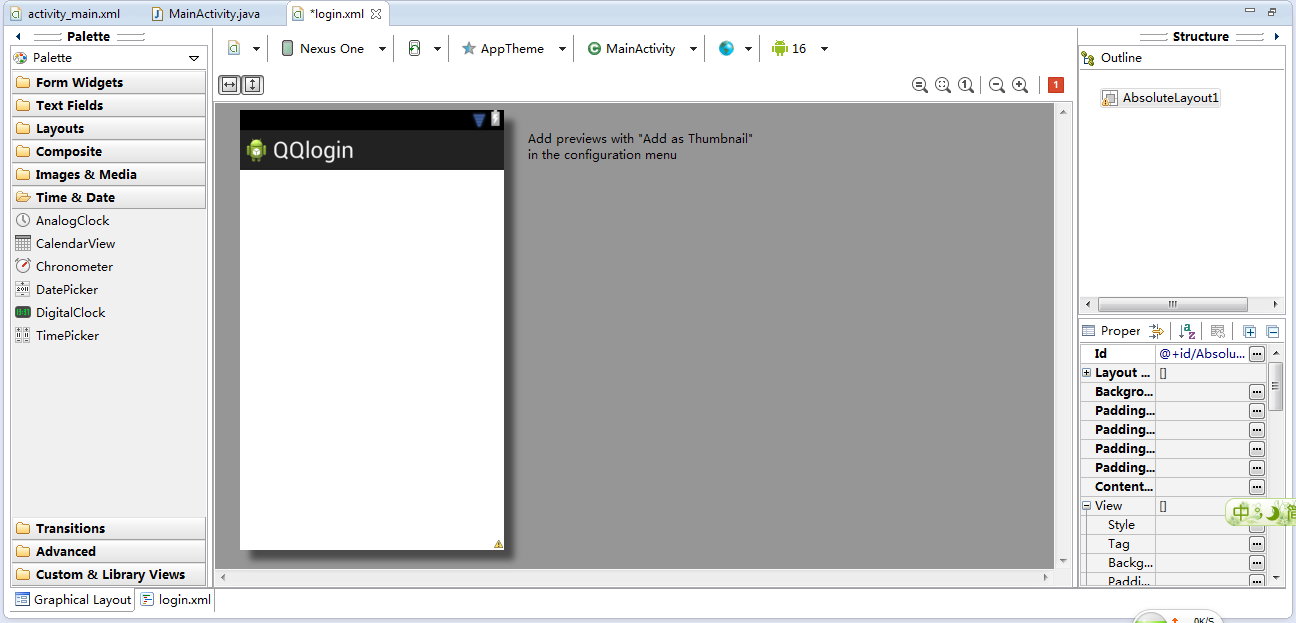Toggle show advanced properties icon
Screen dimensions: 1296x623
(1157, 331)
